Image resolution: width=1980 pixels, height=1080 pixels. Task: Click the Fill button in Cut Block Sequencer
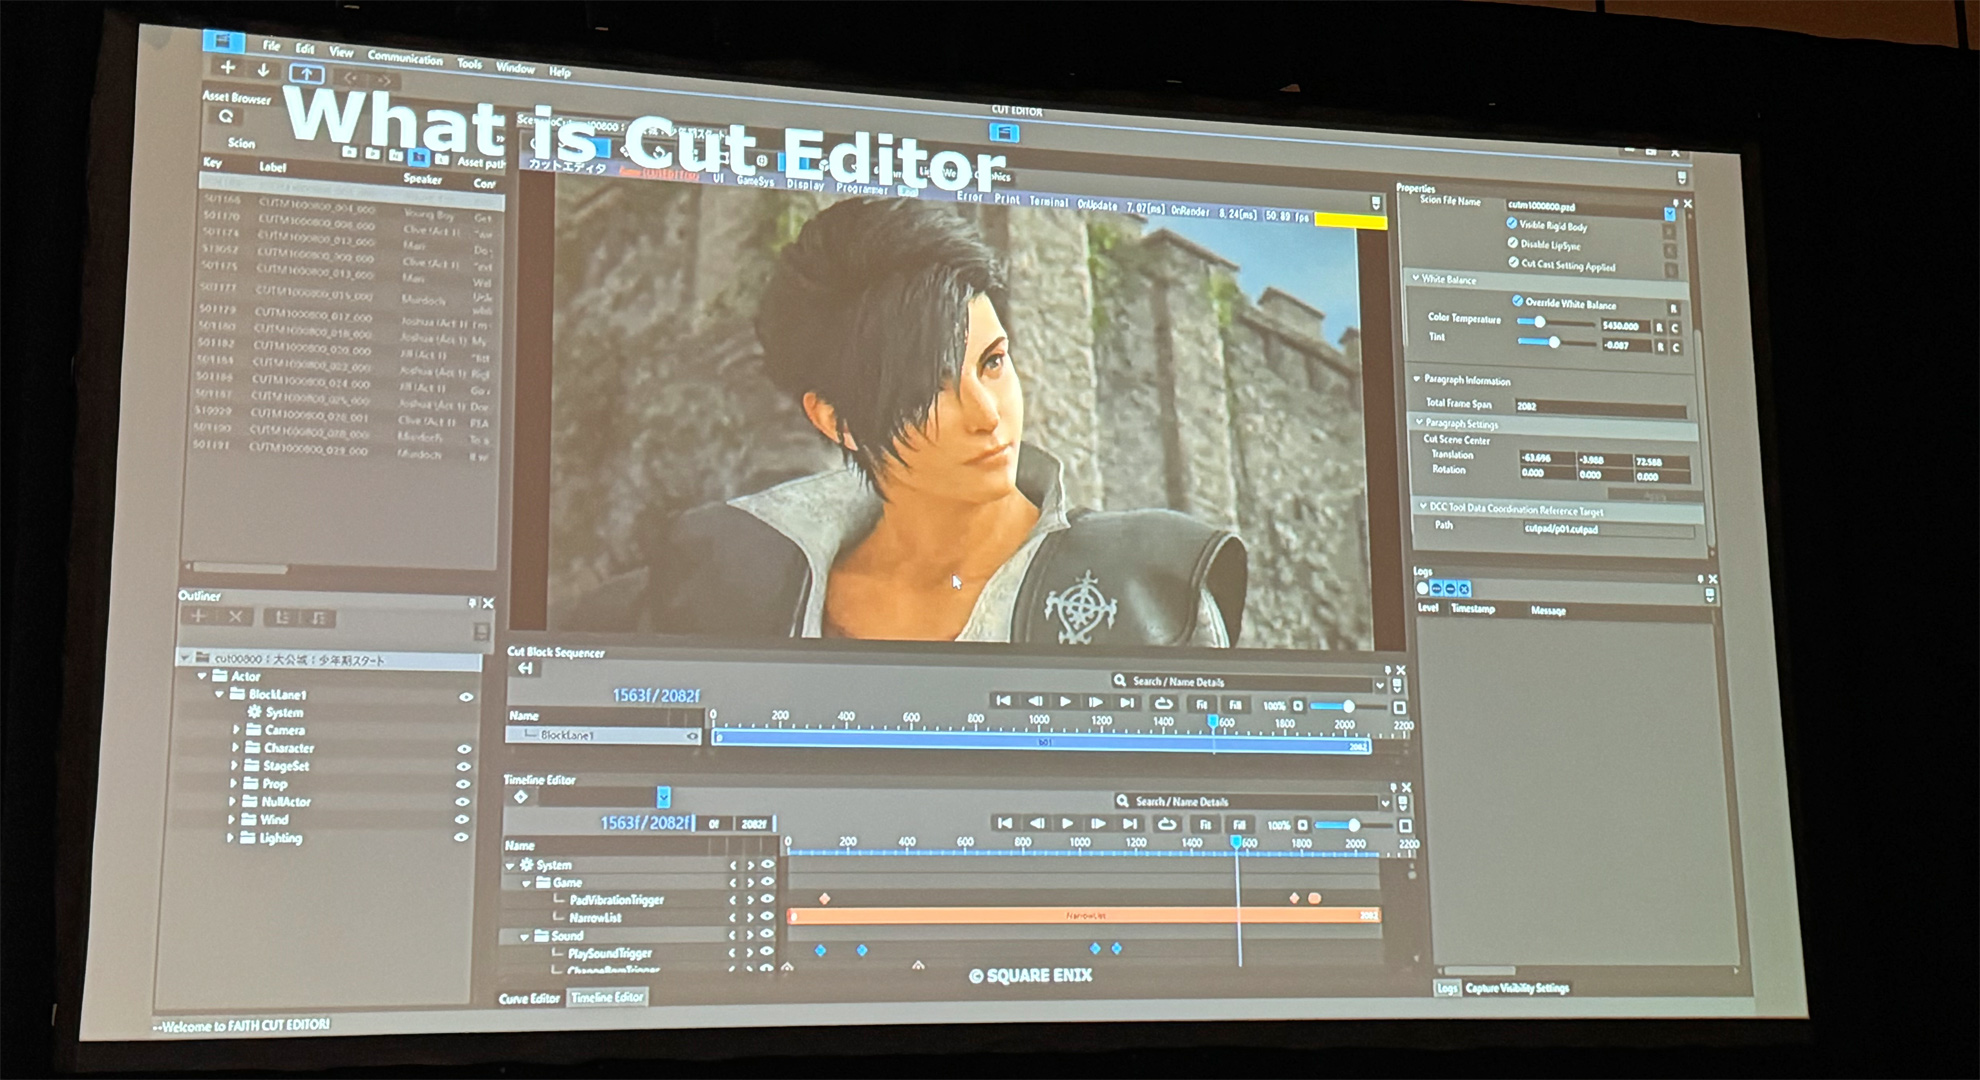pyautogui.click(x=1235, y=705)
